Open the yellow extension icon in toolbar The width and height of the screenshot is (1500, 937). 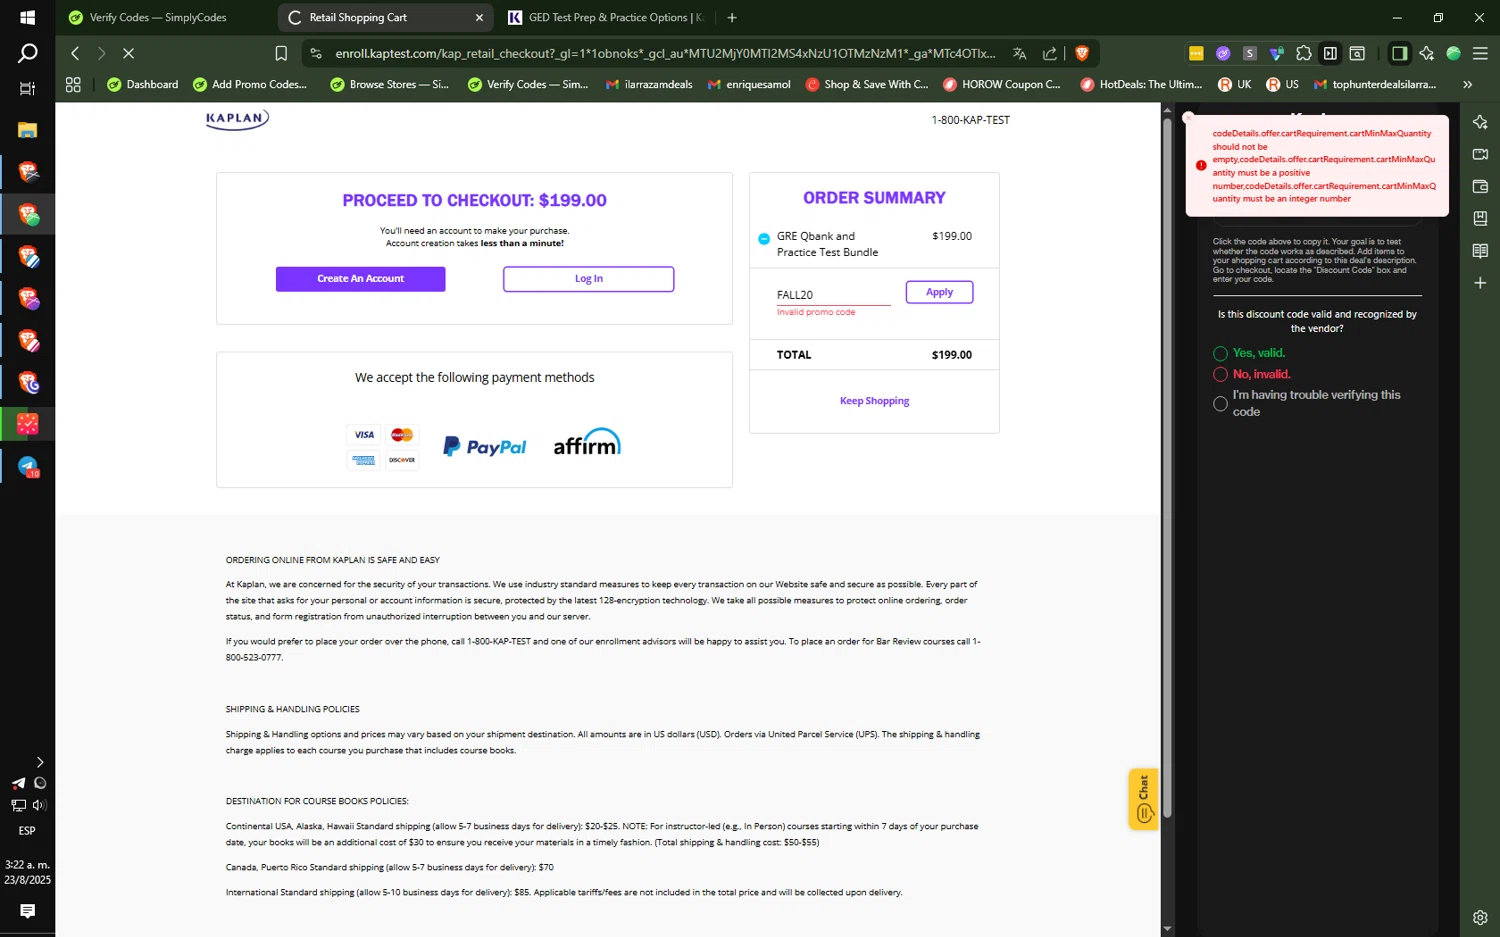pos(1196,53)
